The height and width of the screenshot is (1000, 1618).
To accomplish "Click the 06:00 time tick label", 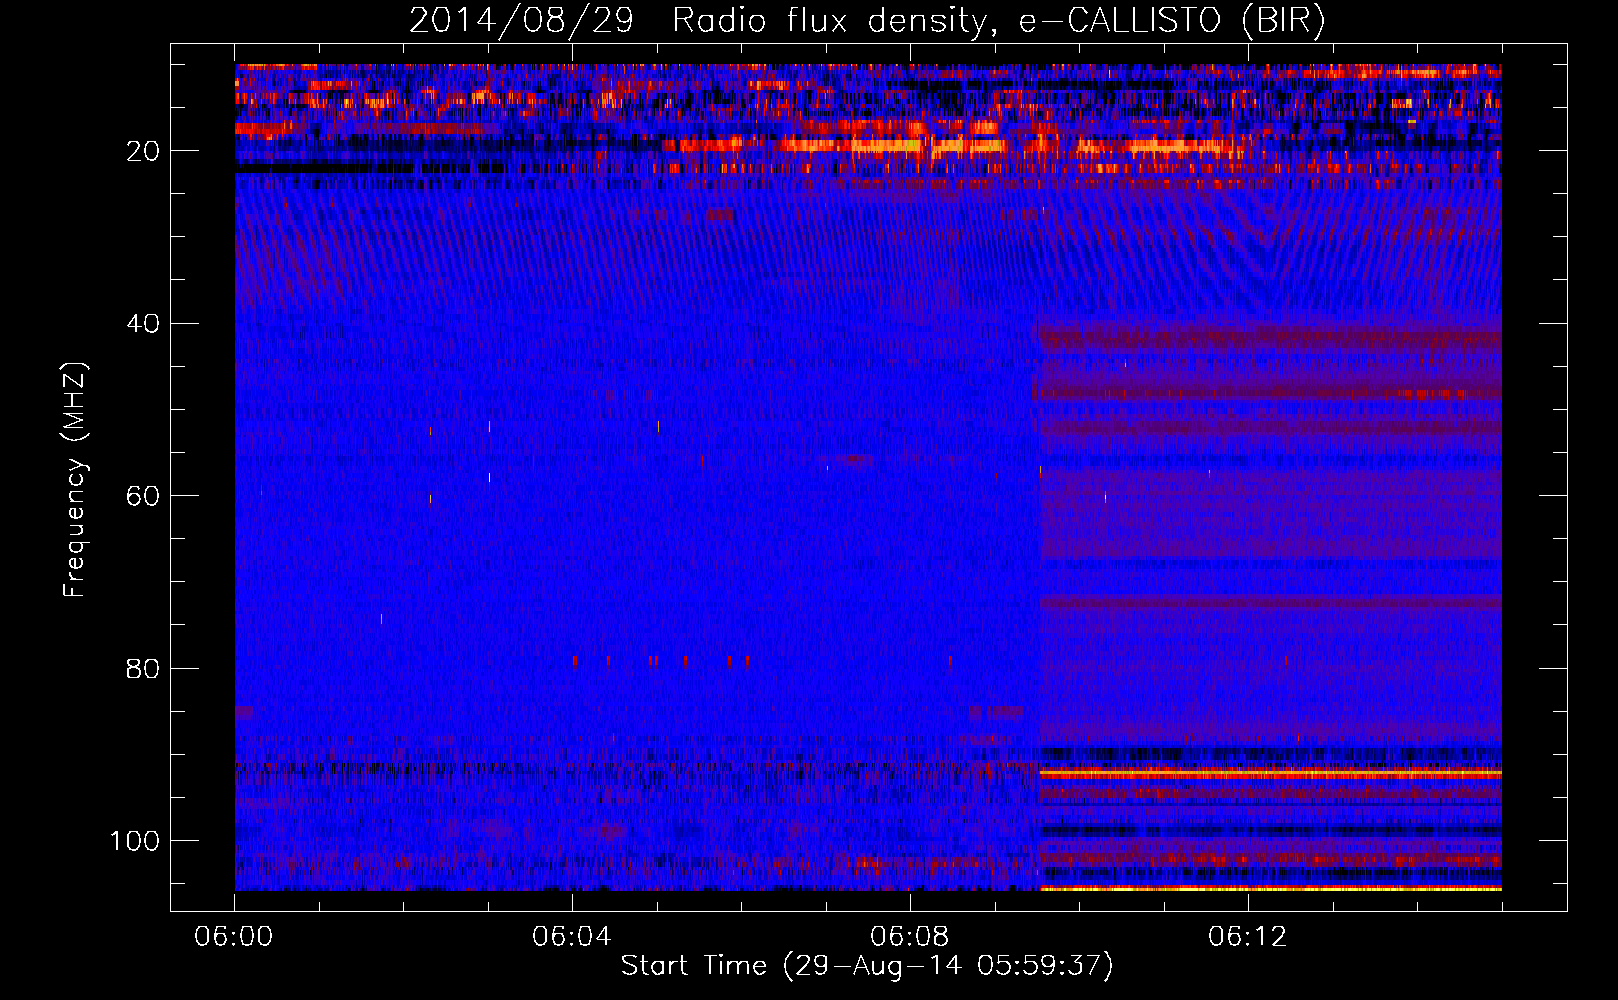I will pos(234,937).
